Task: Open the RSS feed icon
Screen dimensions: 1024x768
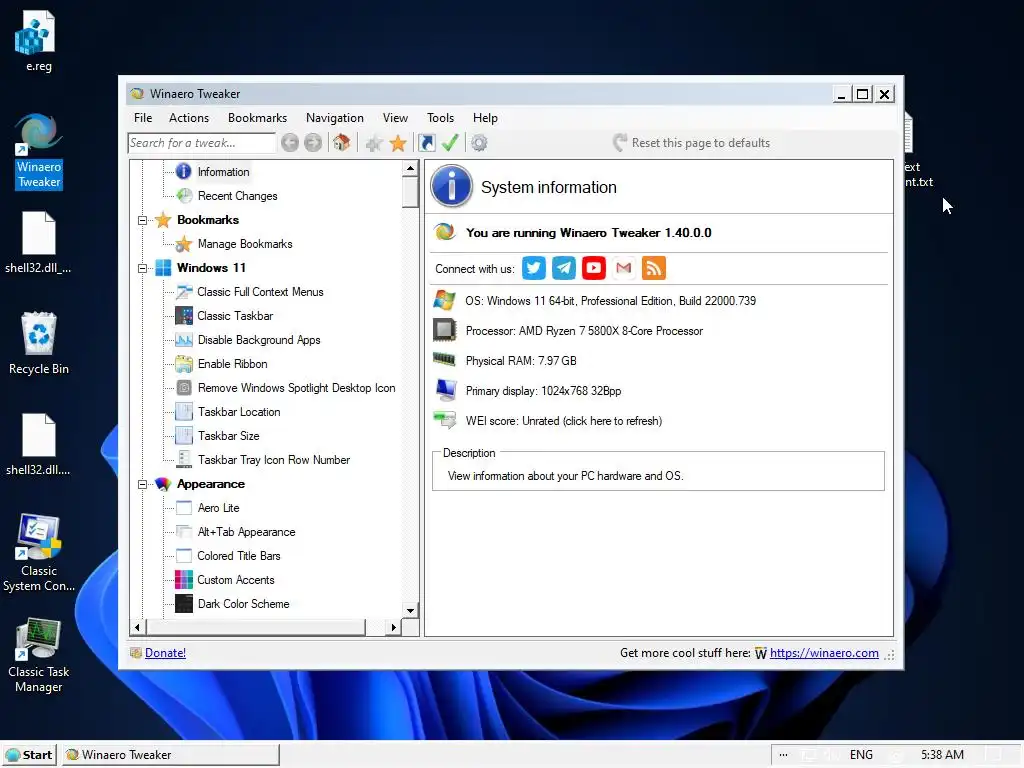Action: (654, 268)
